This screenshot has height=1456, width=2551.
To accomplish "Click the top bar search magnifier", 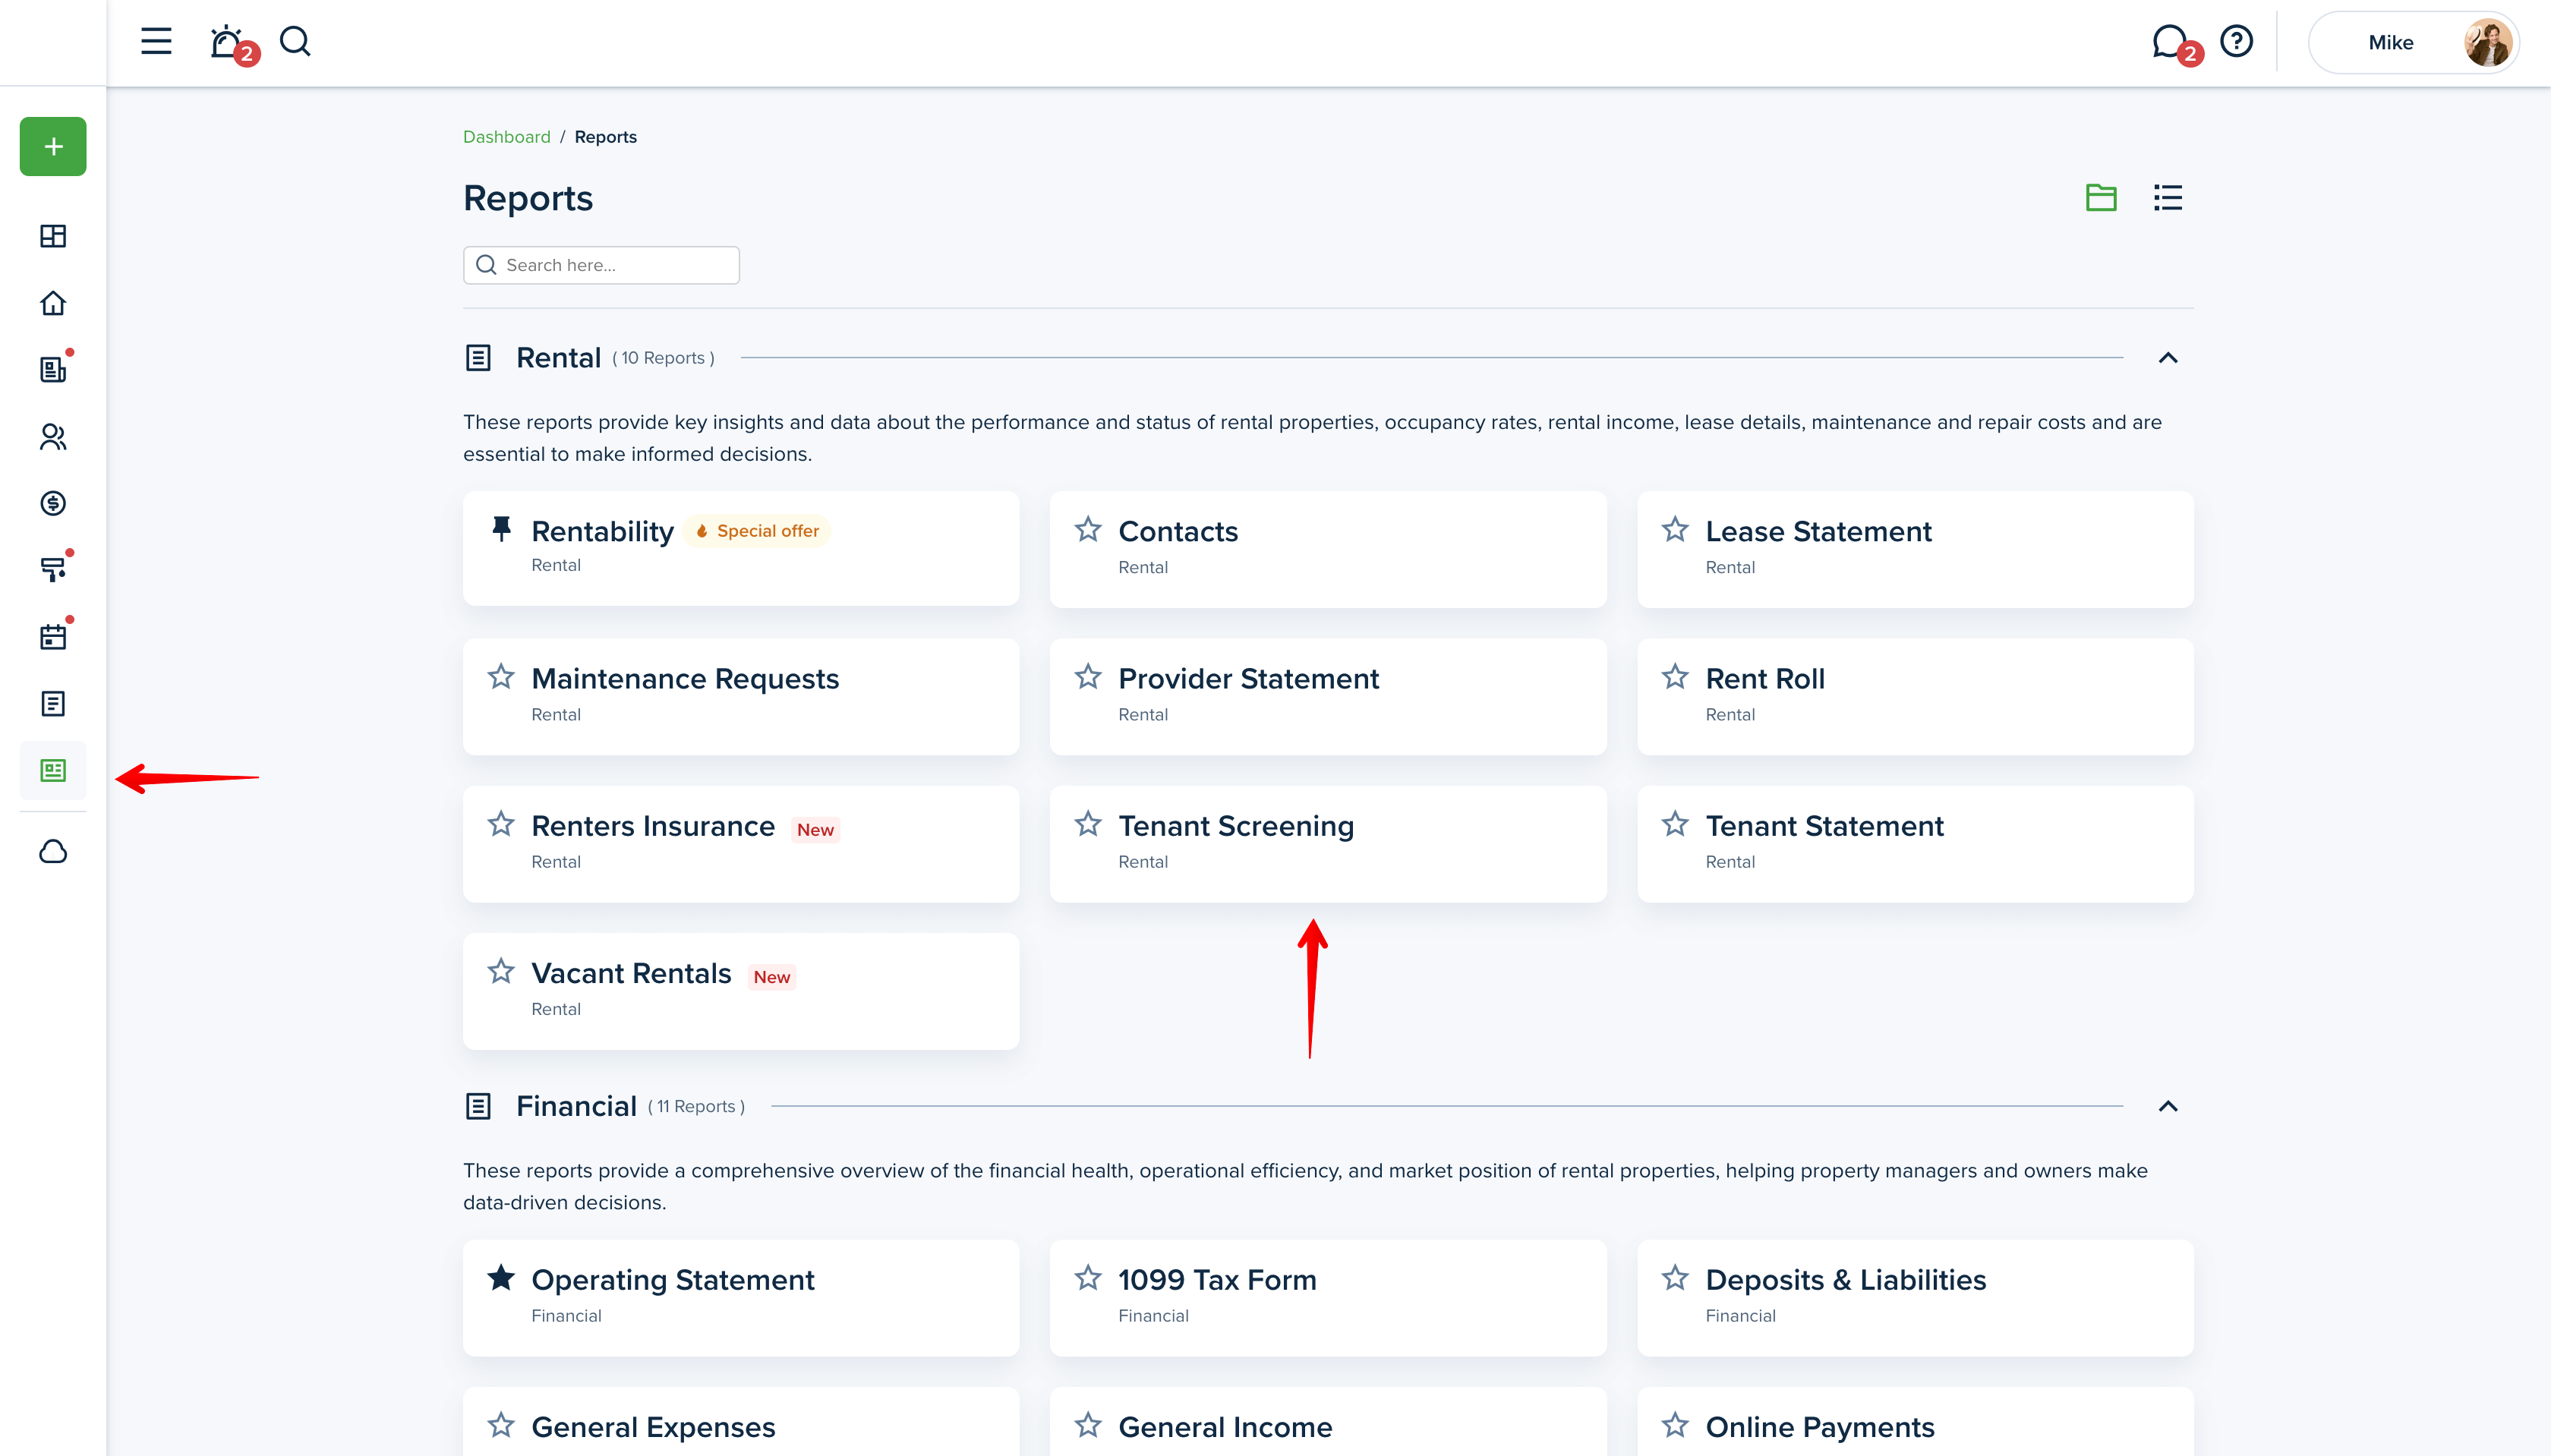I will (295, 41).
